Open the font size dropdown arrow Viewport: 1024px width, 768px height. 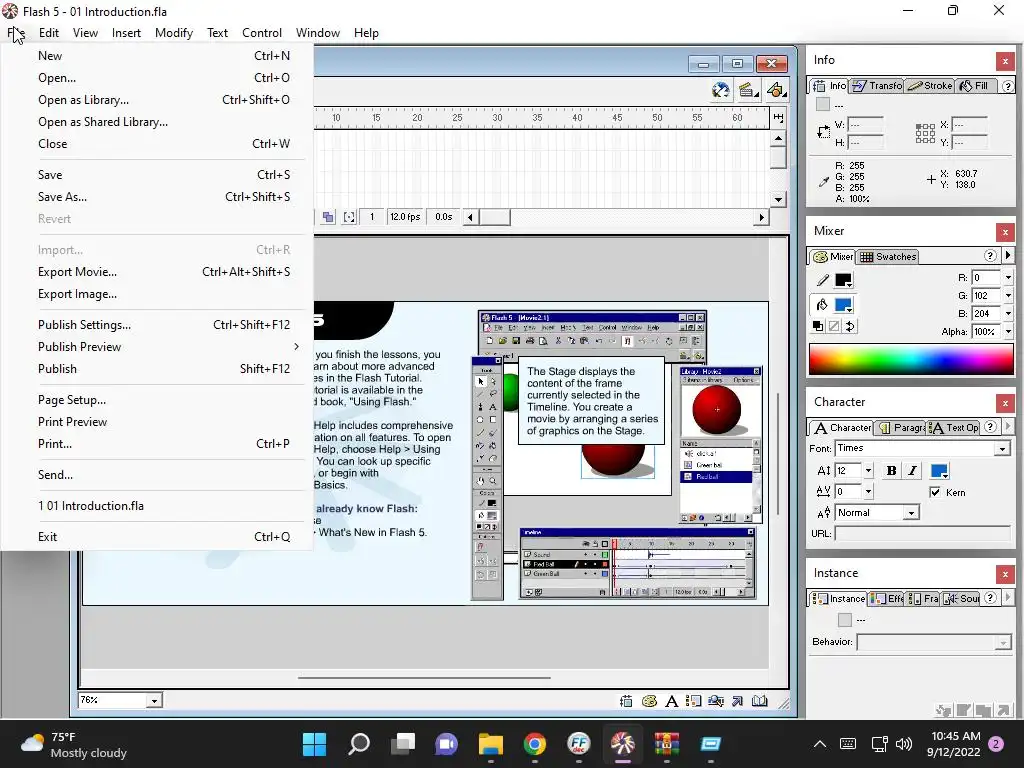[868, 471]
